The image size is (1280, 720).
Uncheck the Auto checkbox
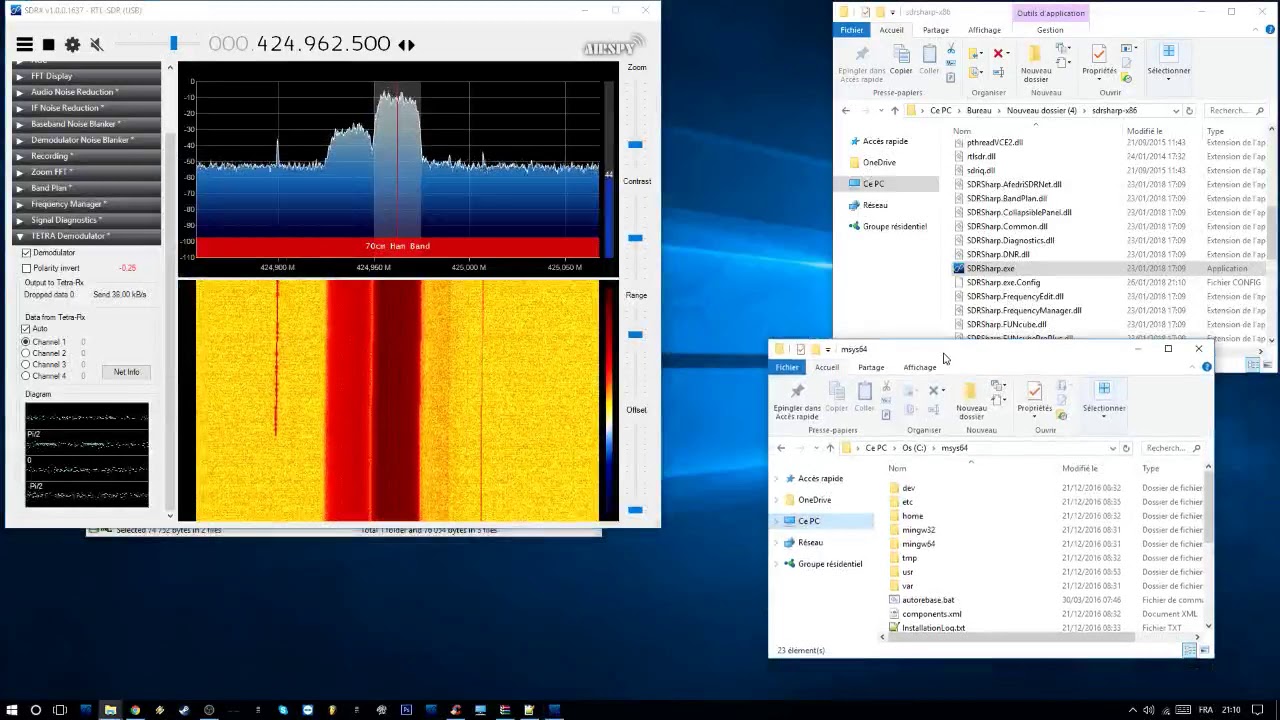coord(26,329)
